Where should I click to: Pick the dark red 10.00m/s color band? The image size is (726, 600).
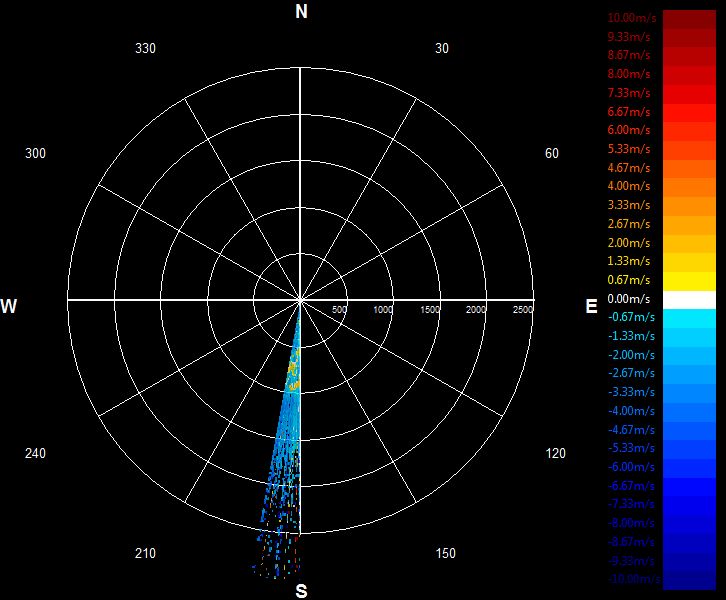(689, 19)
